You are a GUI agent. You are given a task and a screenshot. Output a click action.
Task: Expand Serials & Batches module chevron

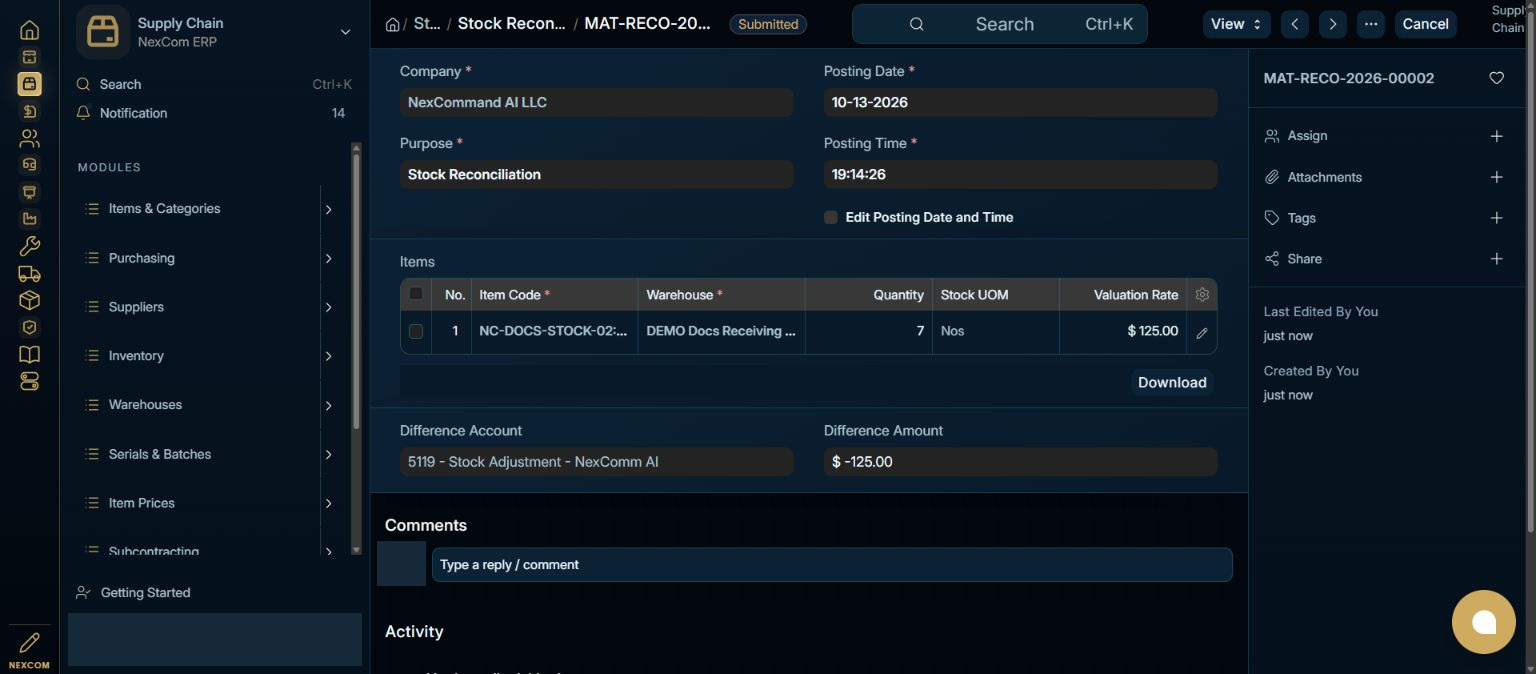[328, 454]
